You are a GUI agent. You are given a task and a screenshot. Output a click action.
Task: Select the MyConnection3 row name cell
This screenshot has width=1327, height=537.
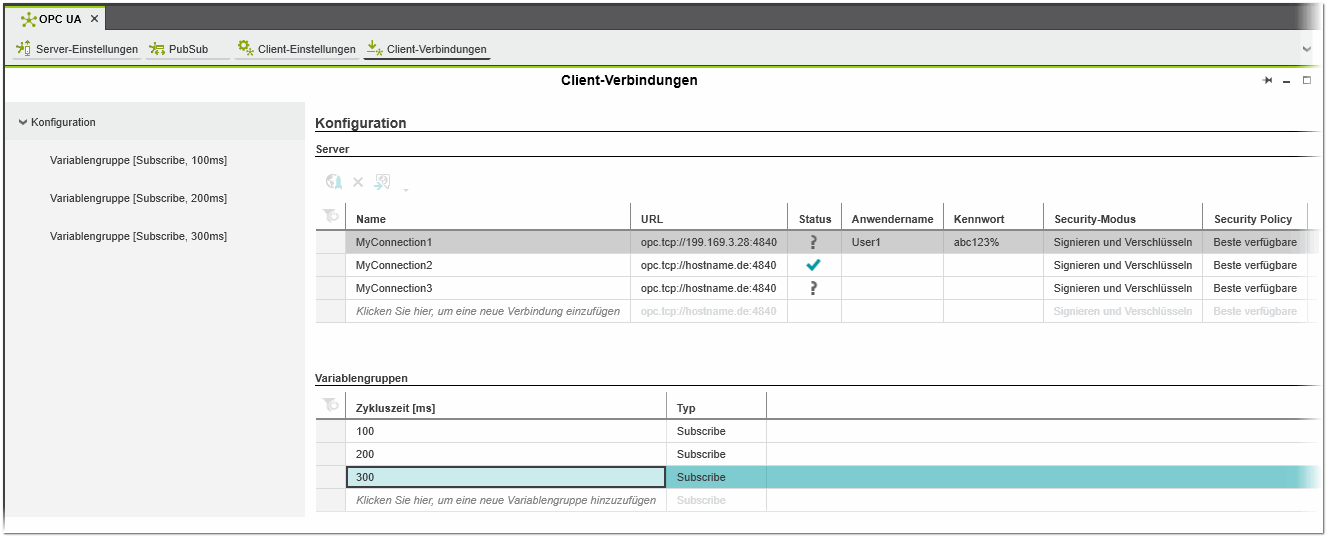pos(394,288)
